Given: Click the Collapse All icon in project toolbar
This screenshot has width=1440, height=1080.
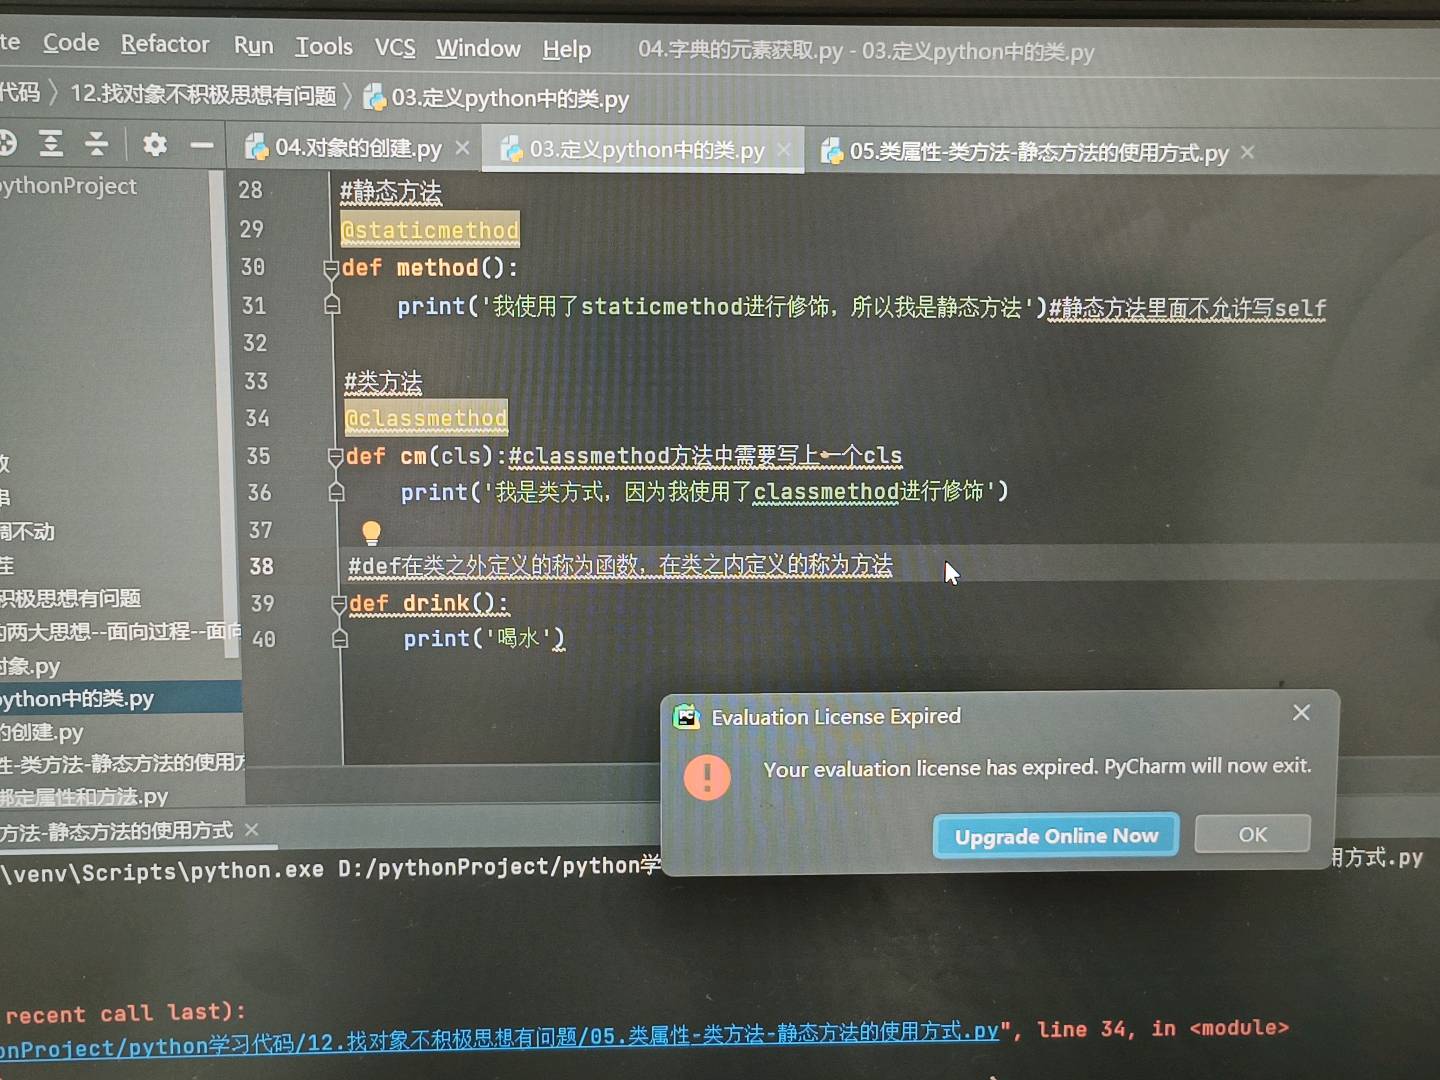Looking at the screenshot, I should tap(96, 143).
